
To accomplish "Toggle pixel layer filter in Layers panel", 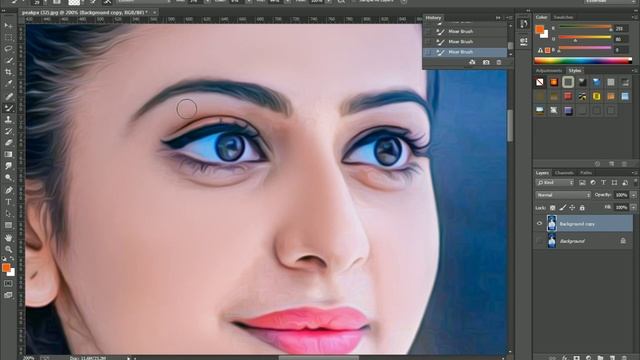I will coord(582,182).
